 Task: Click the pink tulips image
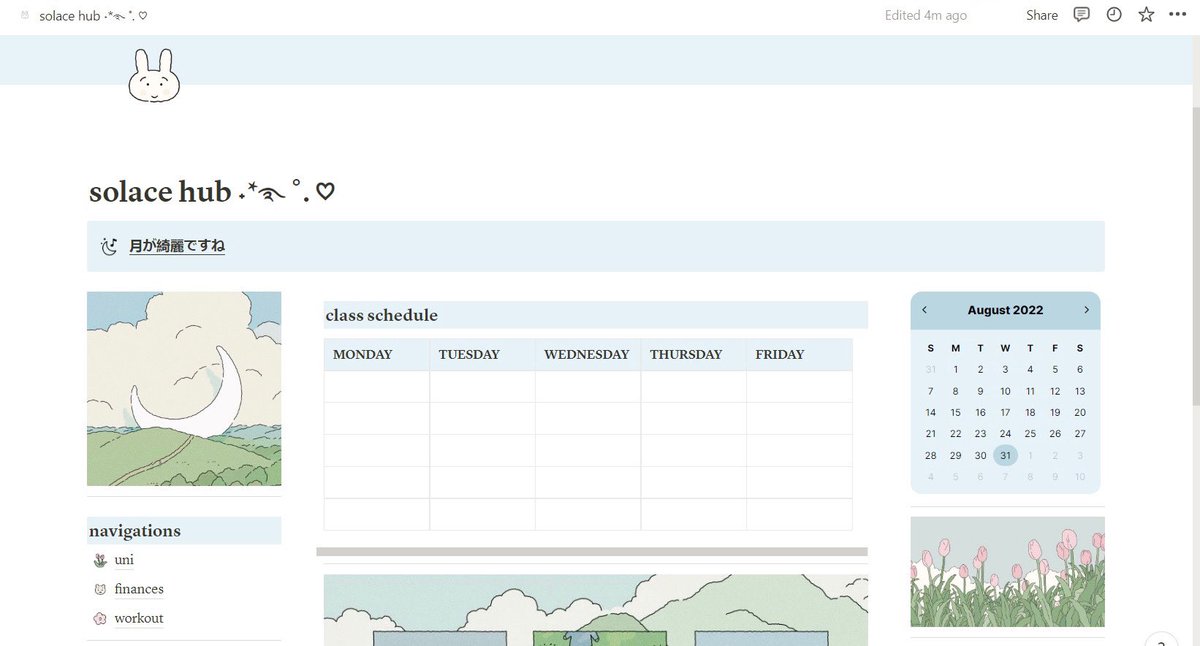click(x=1008, y=572)
